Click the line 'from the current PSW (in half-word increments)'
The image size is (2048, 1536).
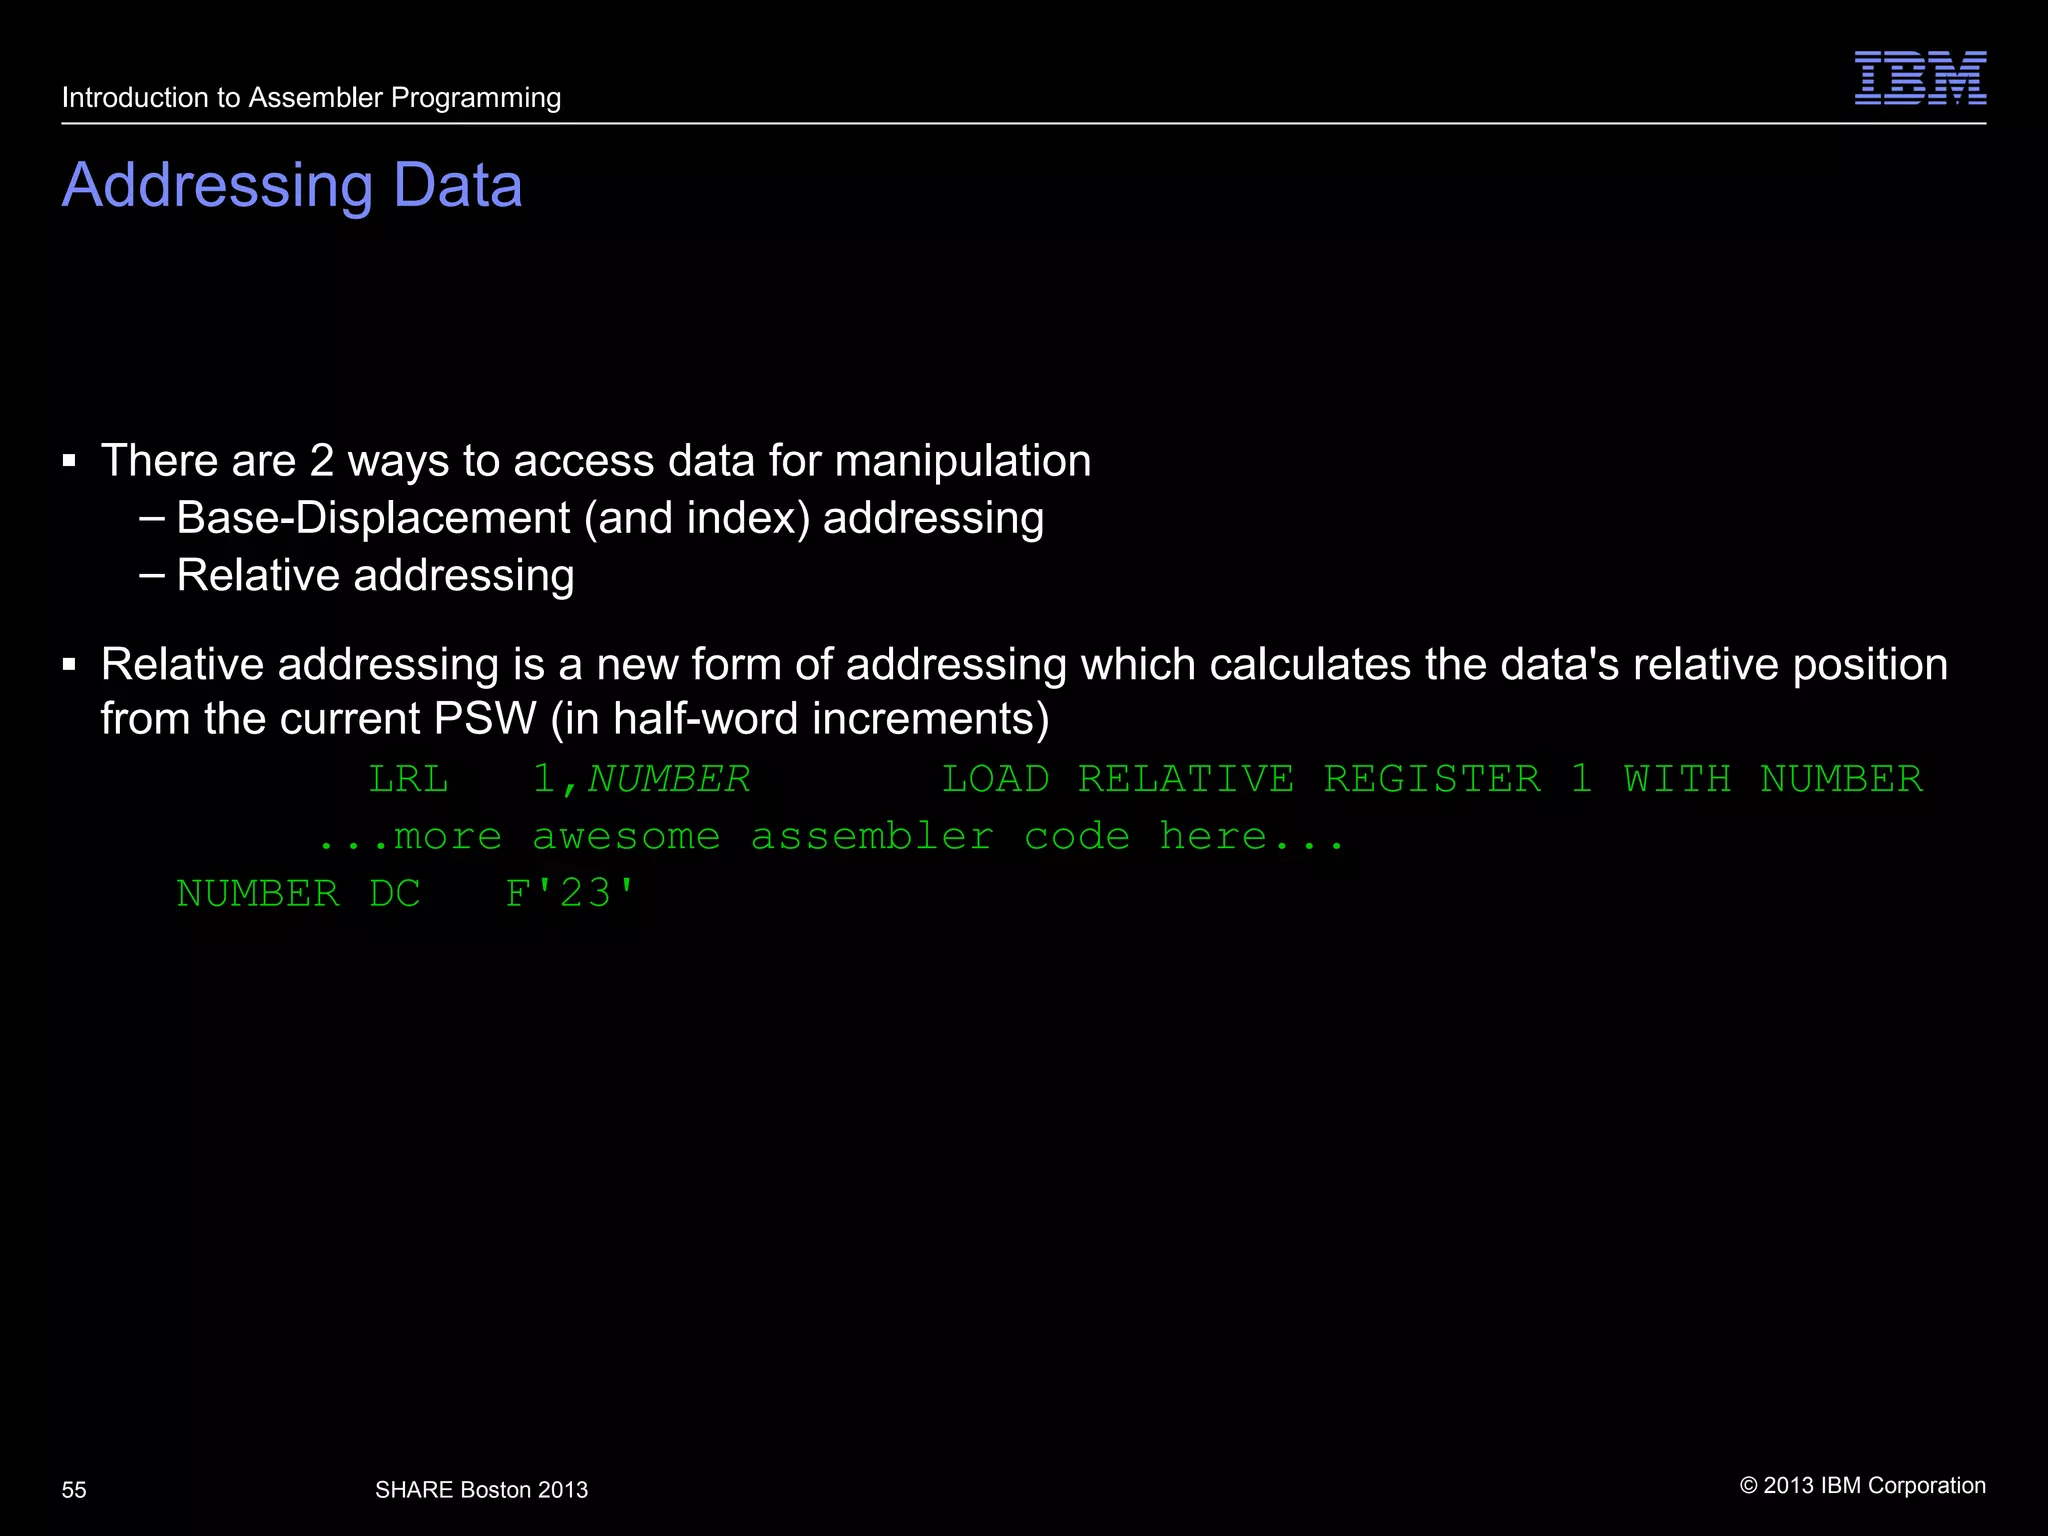[x=575, y=719]
